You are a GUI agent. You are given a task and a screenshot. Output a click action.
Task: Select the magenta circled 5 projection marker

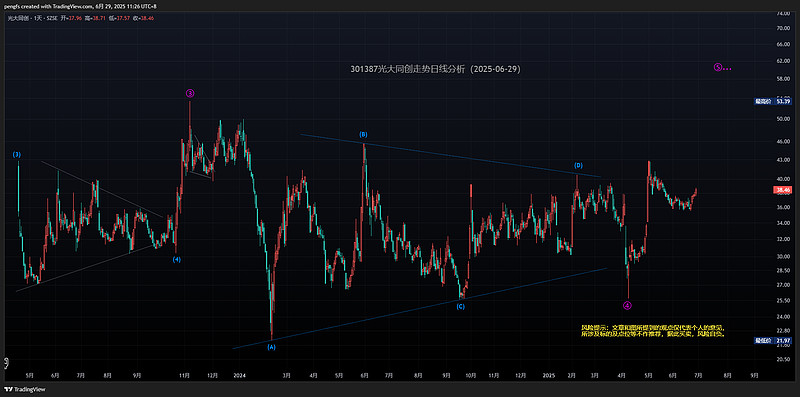tap(722, 67)
